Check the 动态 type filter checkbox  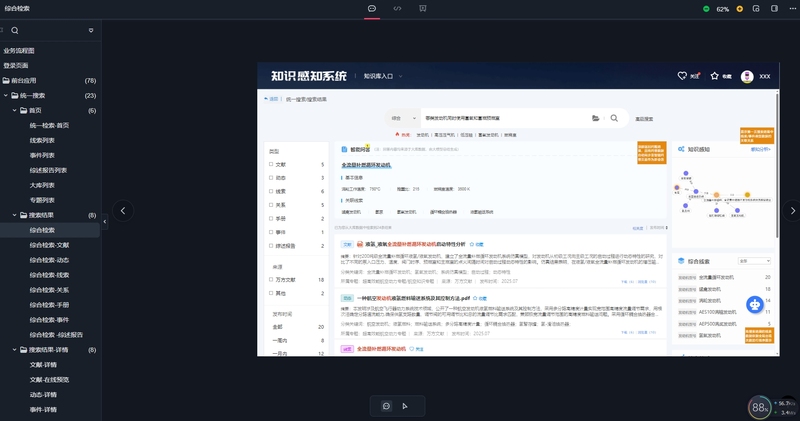point(271,178)
